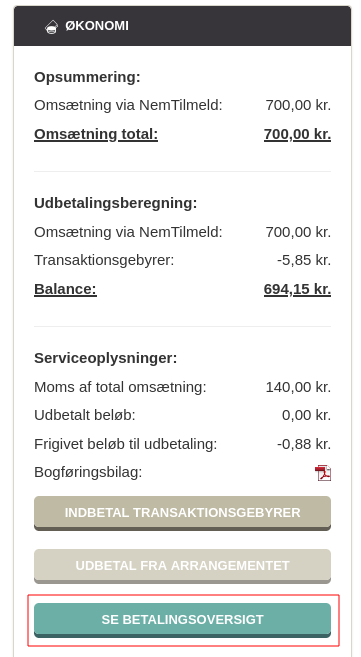Image resolution: width=361 pixels, height=657 pixels.
Task: Select the Serviceoplysninger heading
Action: coord(106,358)
